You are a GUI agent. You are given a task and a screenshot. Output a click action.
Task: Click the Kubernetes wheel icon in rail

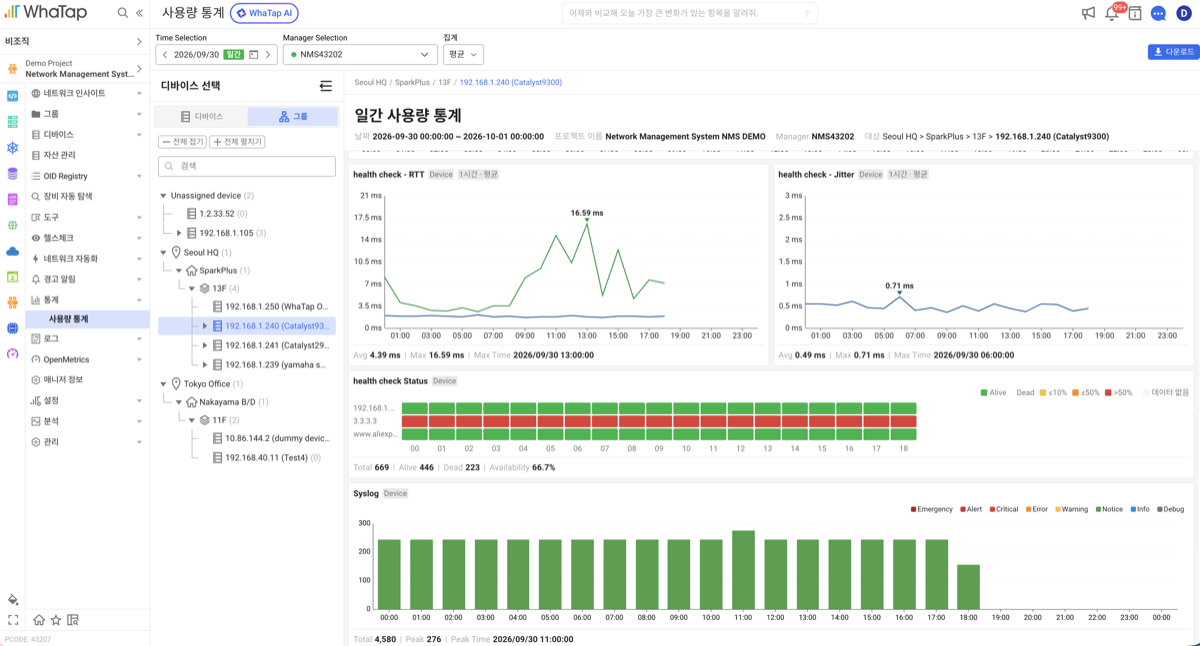[12, 147]
